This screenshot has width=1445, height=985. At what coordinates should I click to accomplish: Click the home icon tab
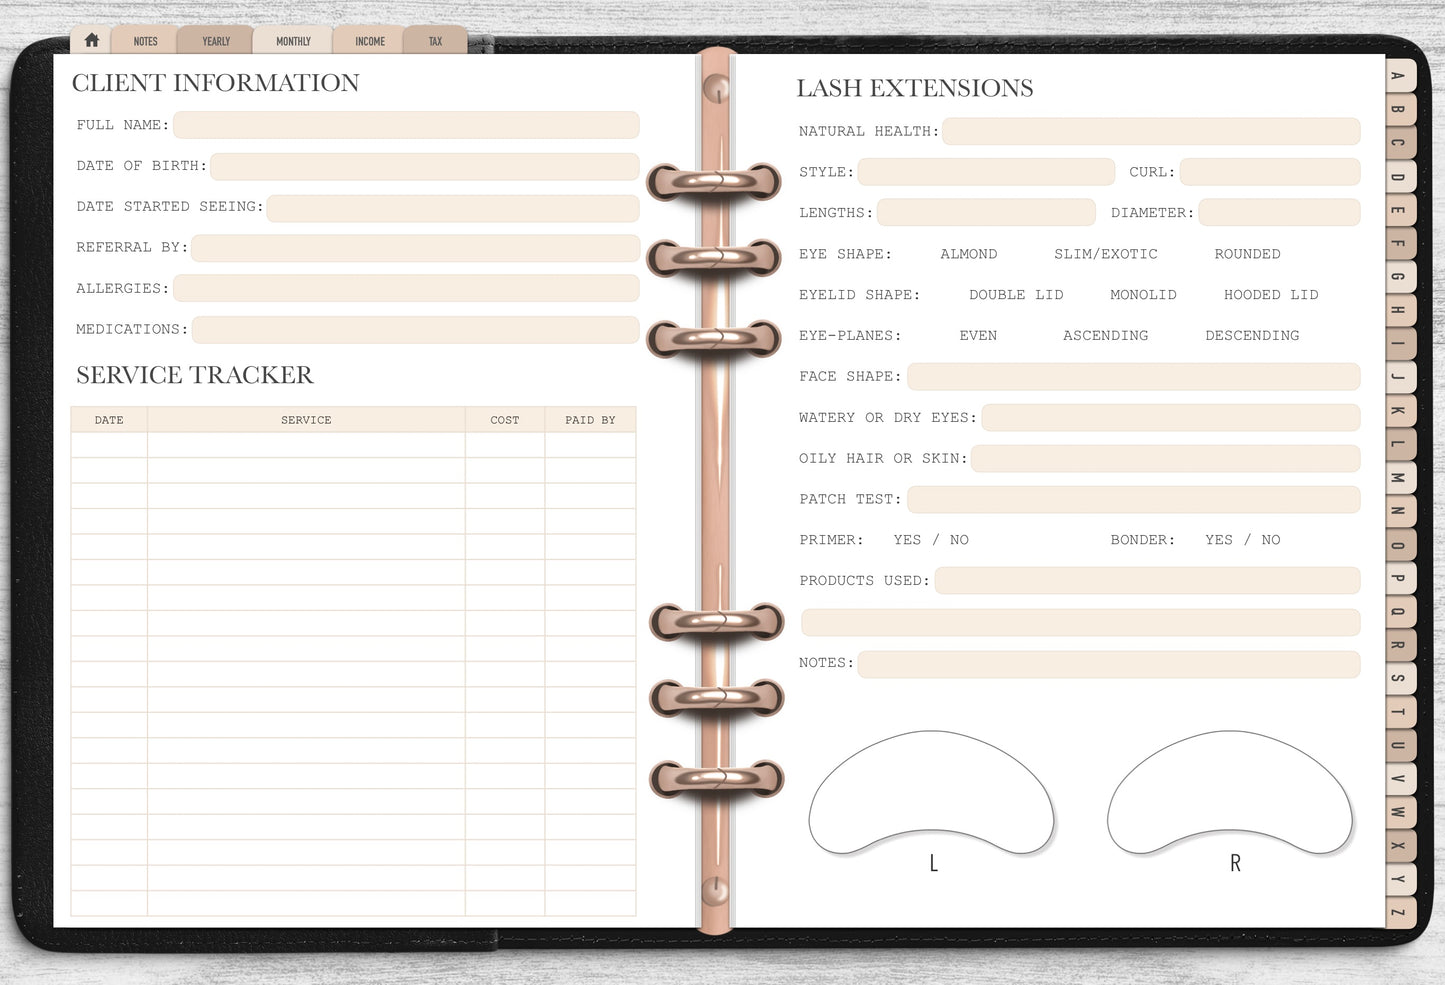point(92,41)
